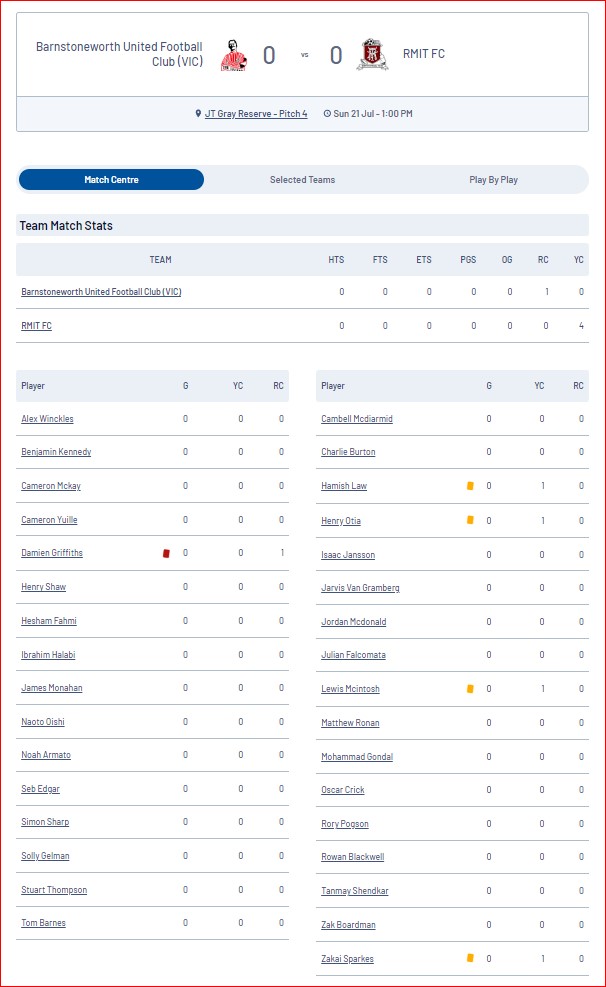This screenshot has width=606, height=987.
Task: Open Alex Winckles player profile
Action: (47, 419)
